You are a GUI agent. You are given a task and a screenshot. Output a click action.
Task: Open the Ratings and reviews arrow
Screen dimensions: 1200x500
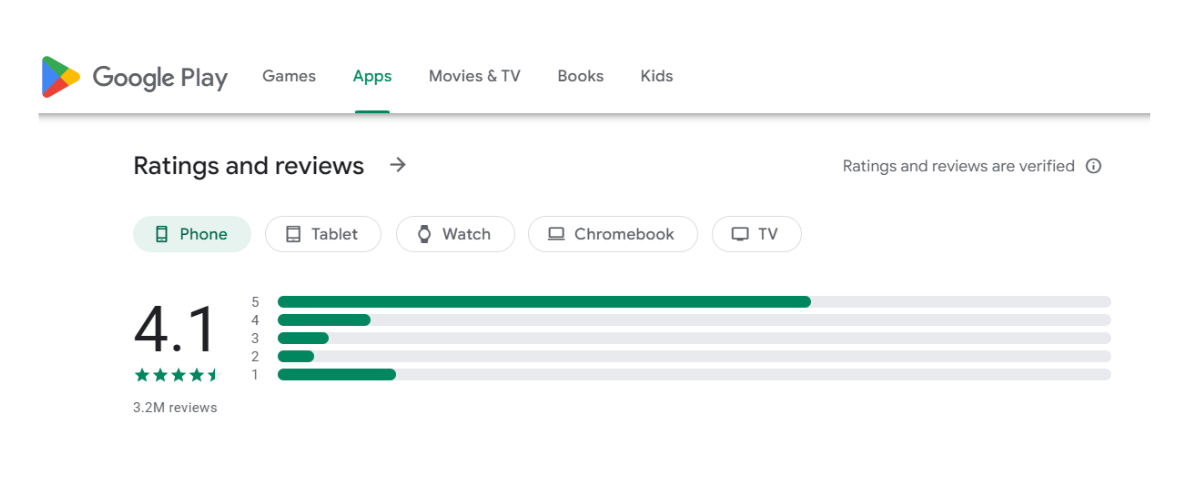tap(398, 165)
